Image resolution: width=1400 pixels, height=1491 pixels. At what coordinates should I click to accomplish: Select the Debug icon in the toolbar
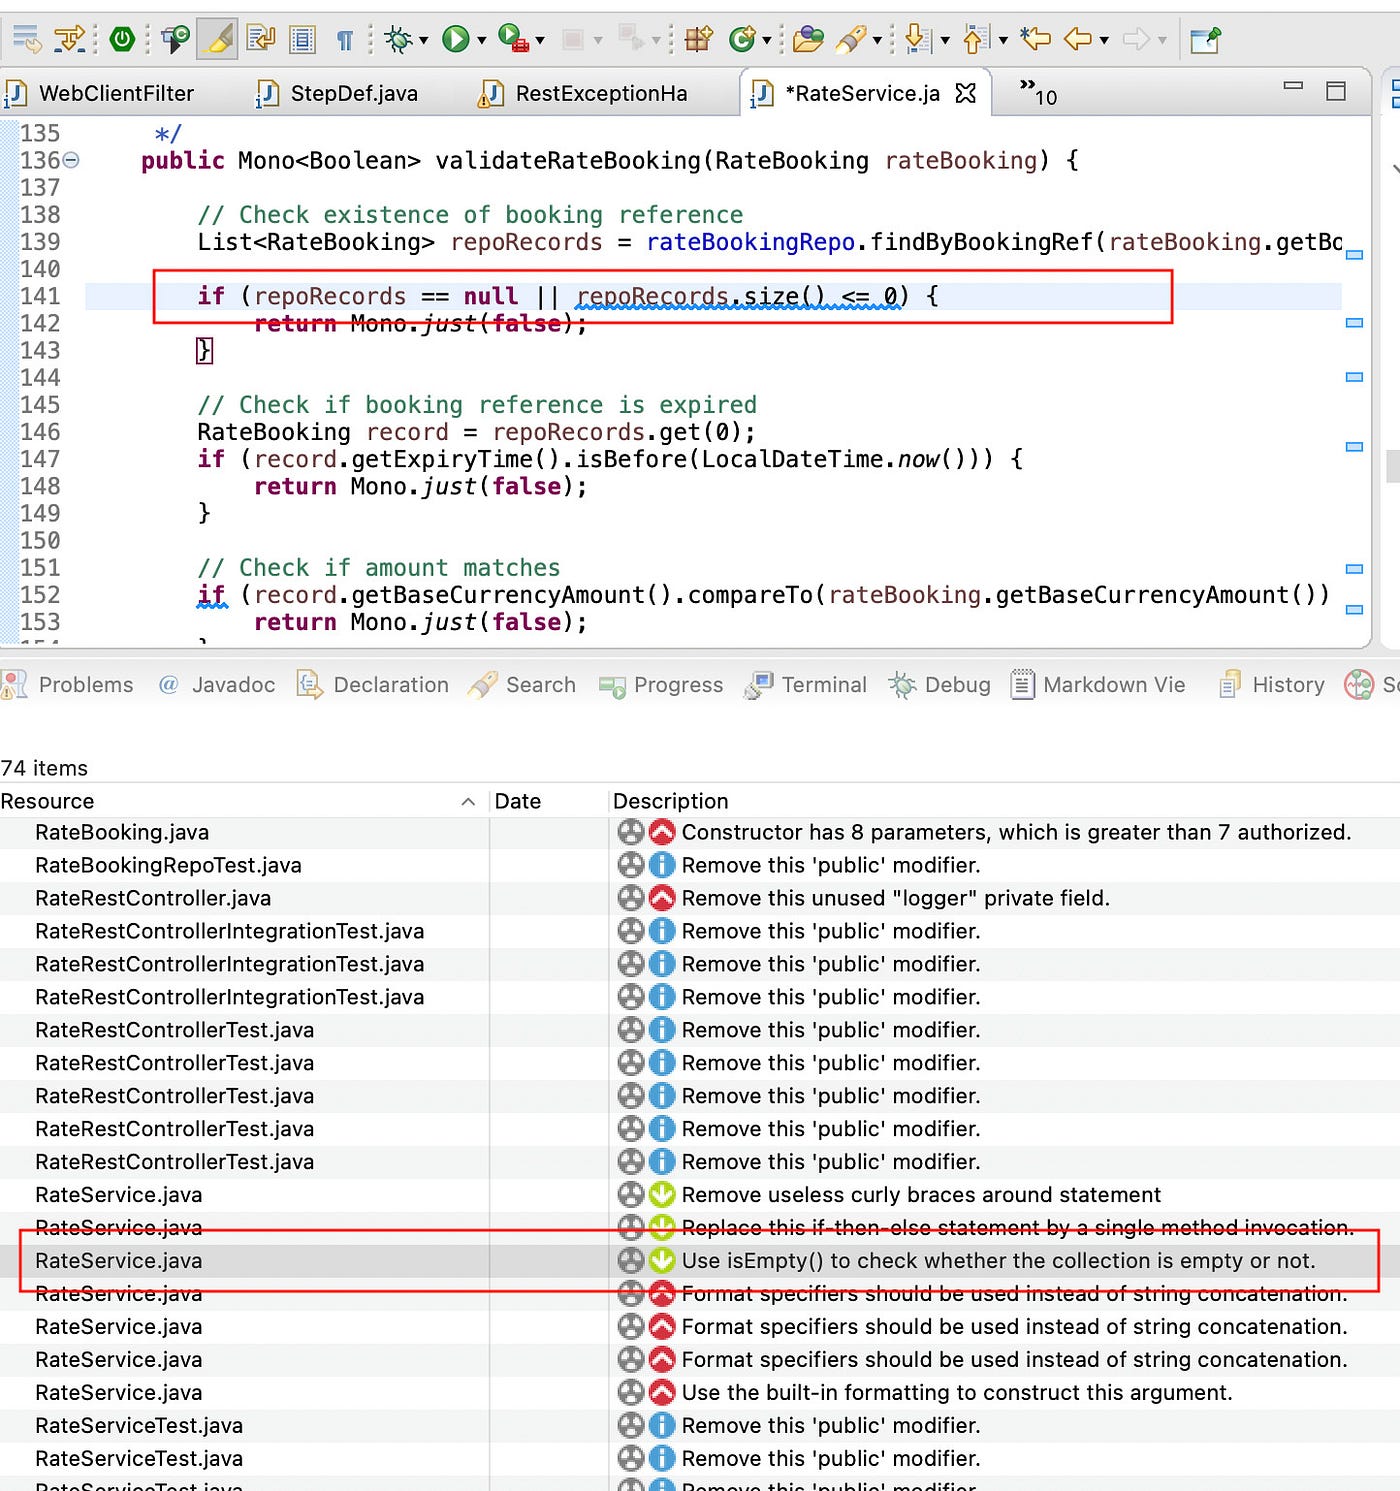point(398,40)
